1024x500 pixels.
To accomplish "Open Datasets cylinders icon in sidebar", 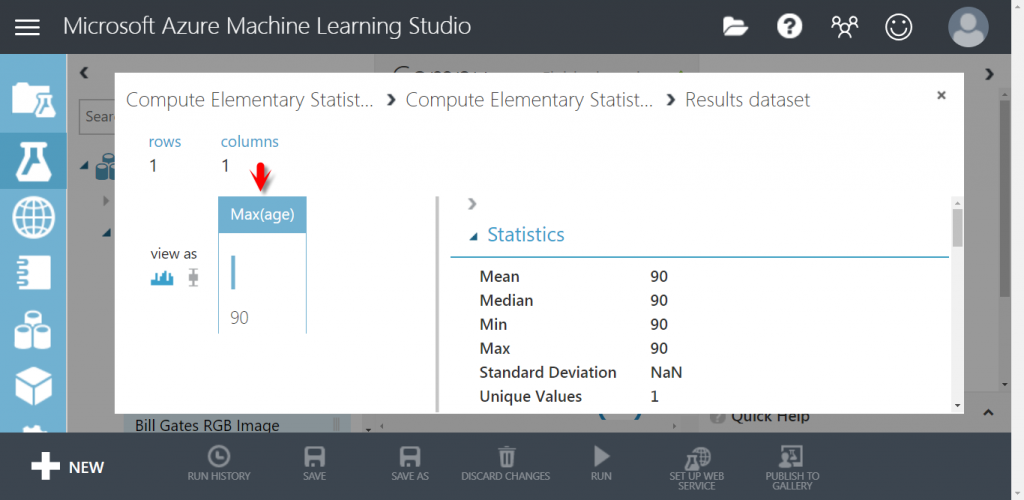I will coord(33,330).
